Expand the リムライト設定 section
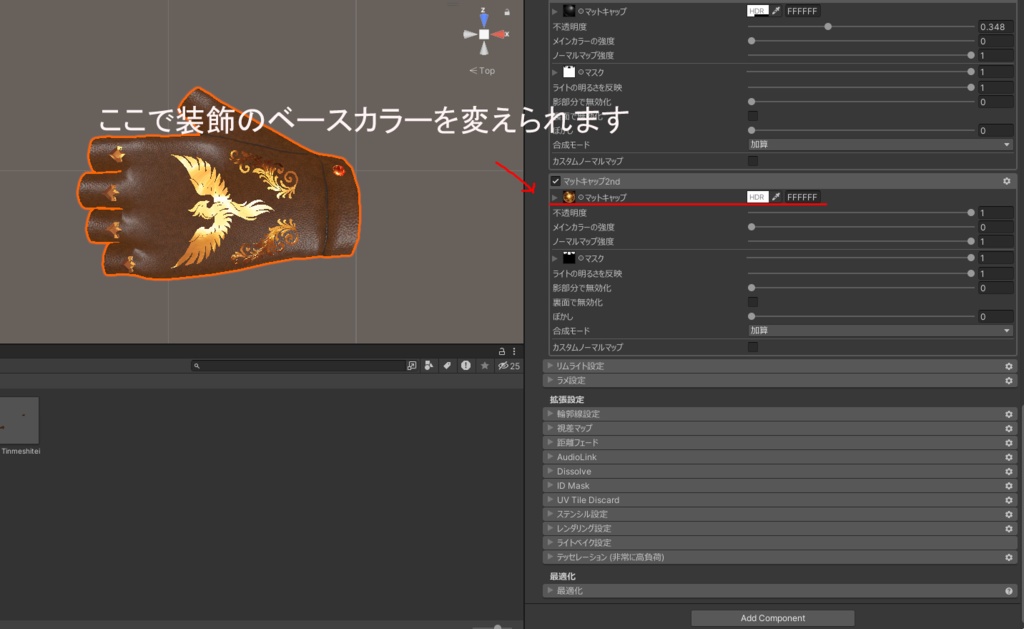The image size is (1024, 629). pos(551,366)
